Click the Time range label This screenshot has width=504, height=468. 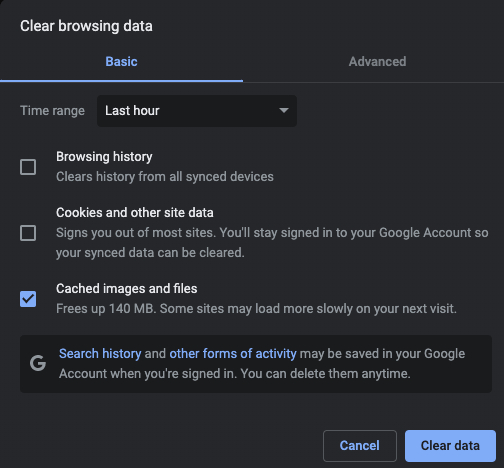(52, 111)
